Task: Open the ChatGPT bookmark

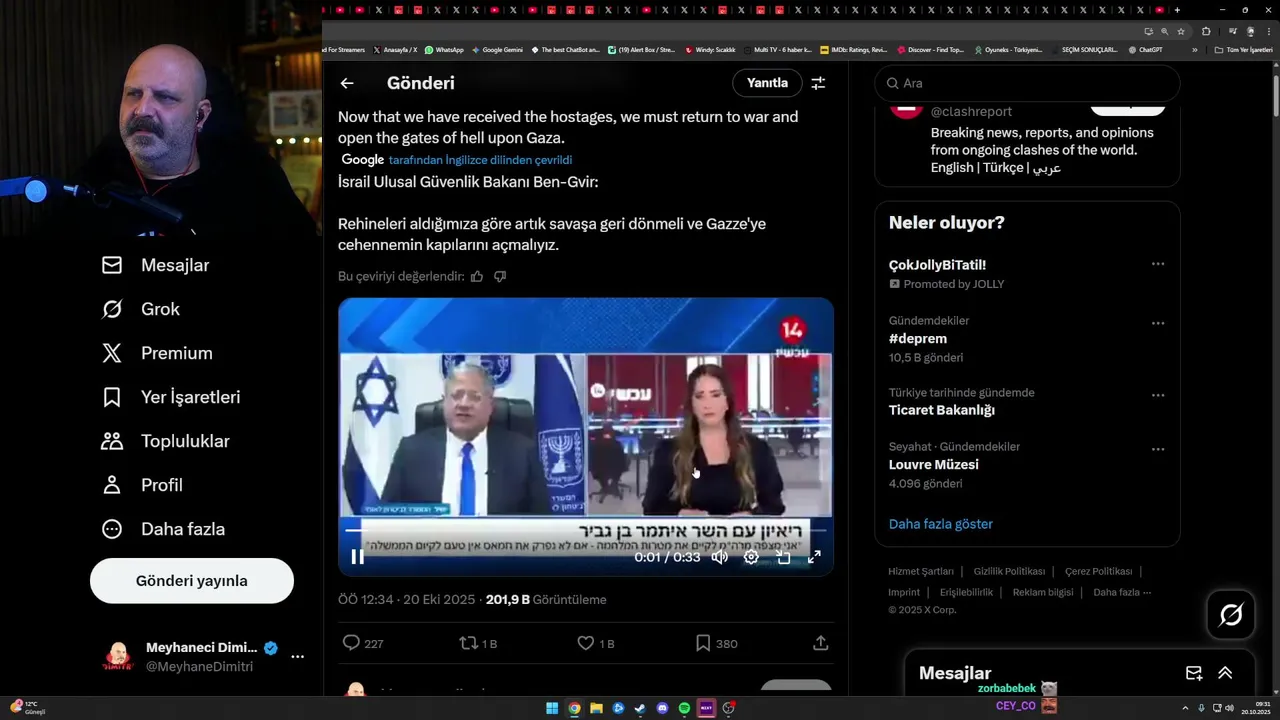Action: [1145, 49]
